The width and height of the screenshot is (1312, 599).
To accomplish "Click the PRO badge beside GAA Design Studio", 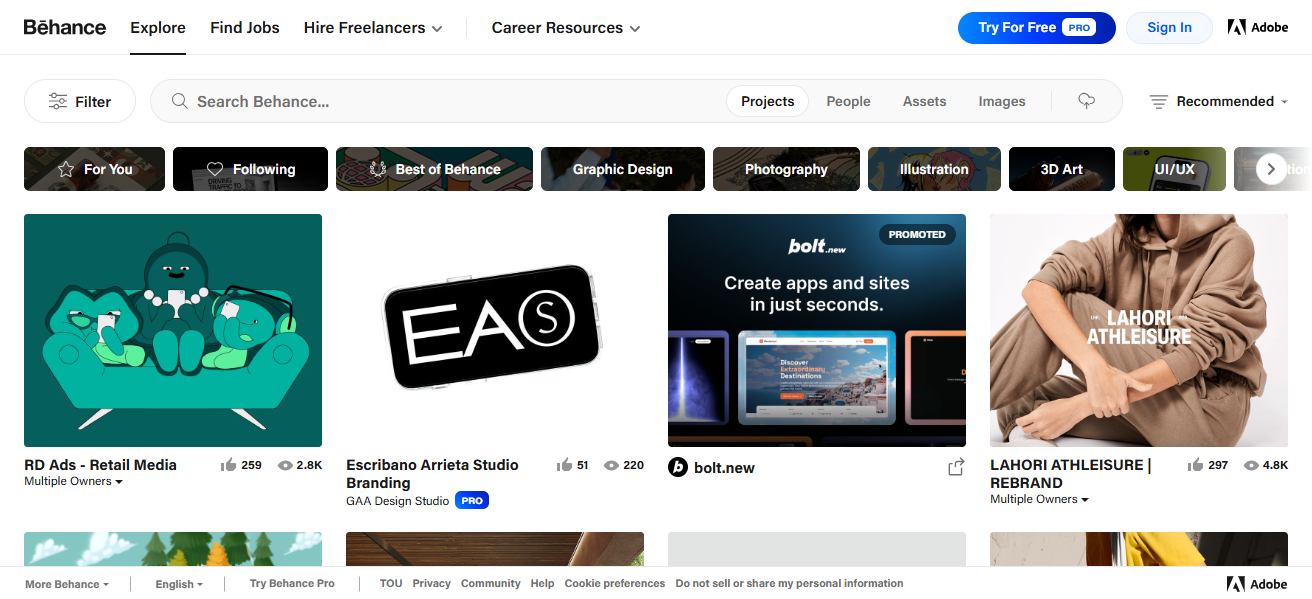I will tap(472, 500).
